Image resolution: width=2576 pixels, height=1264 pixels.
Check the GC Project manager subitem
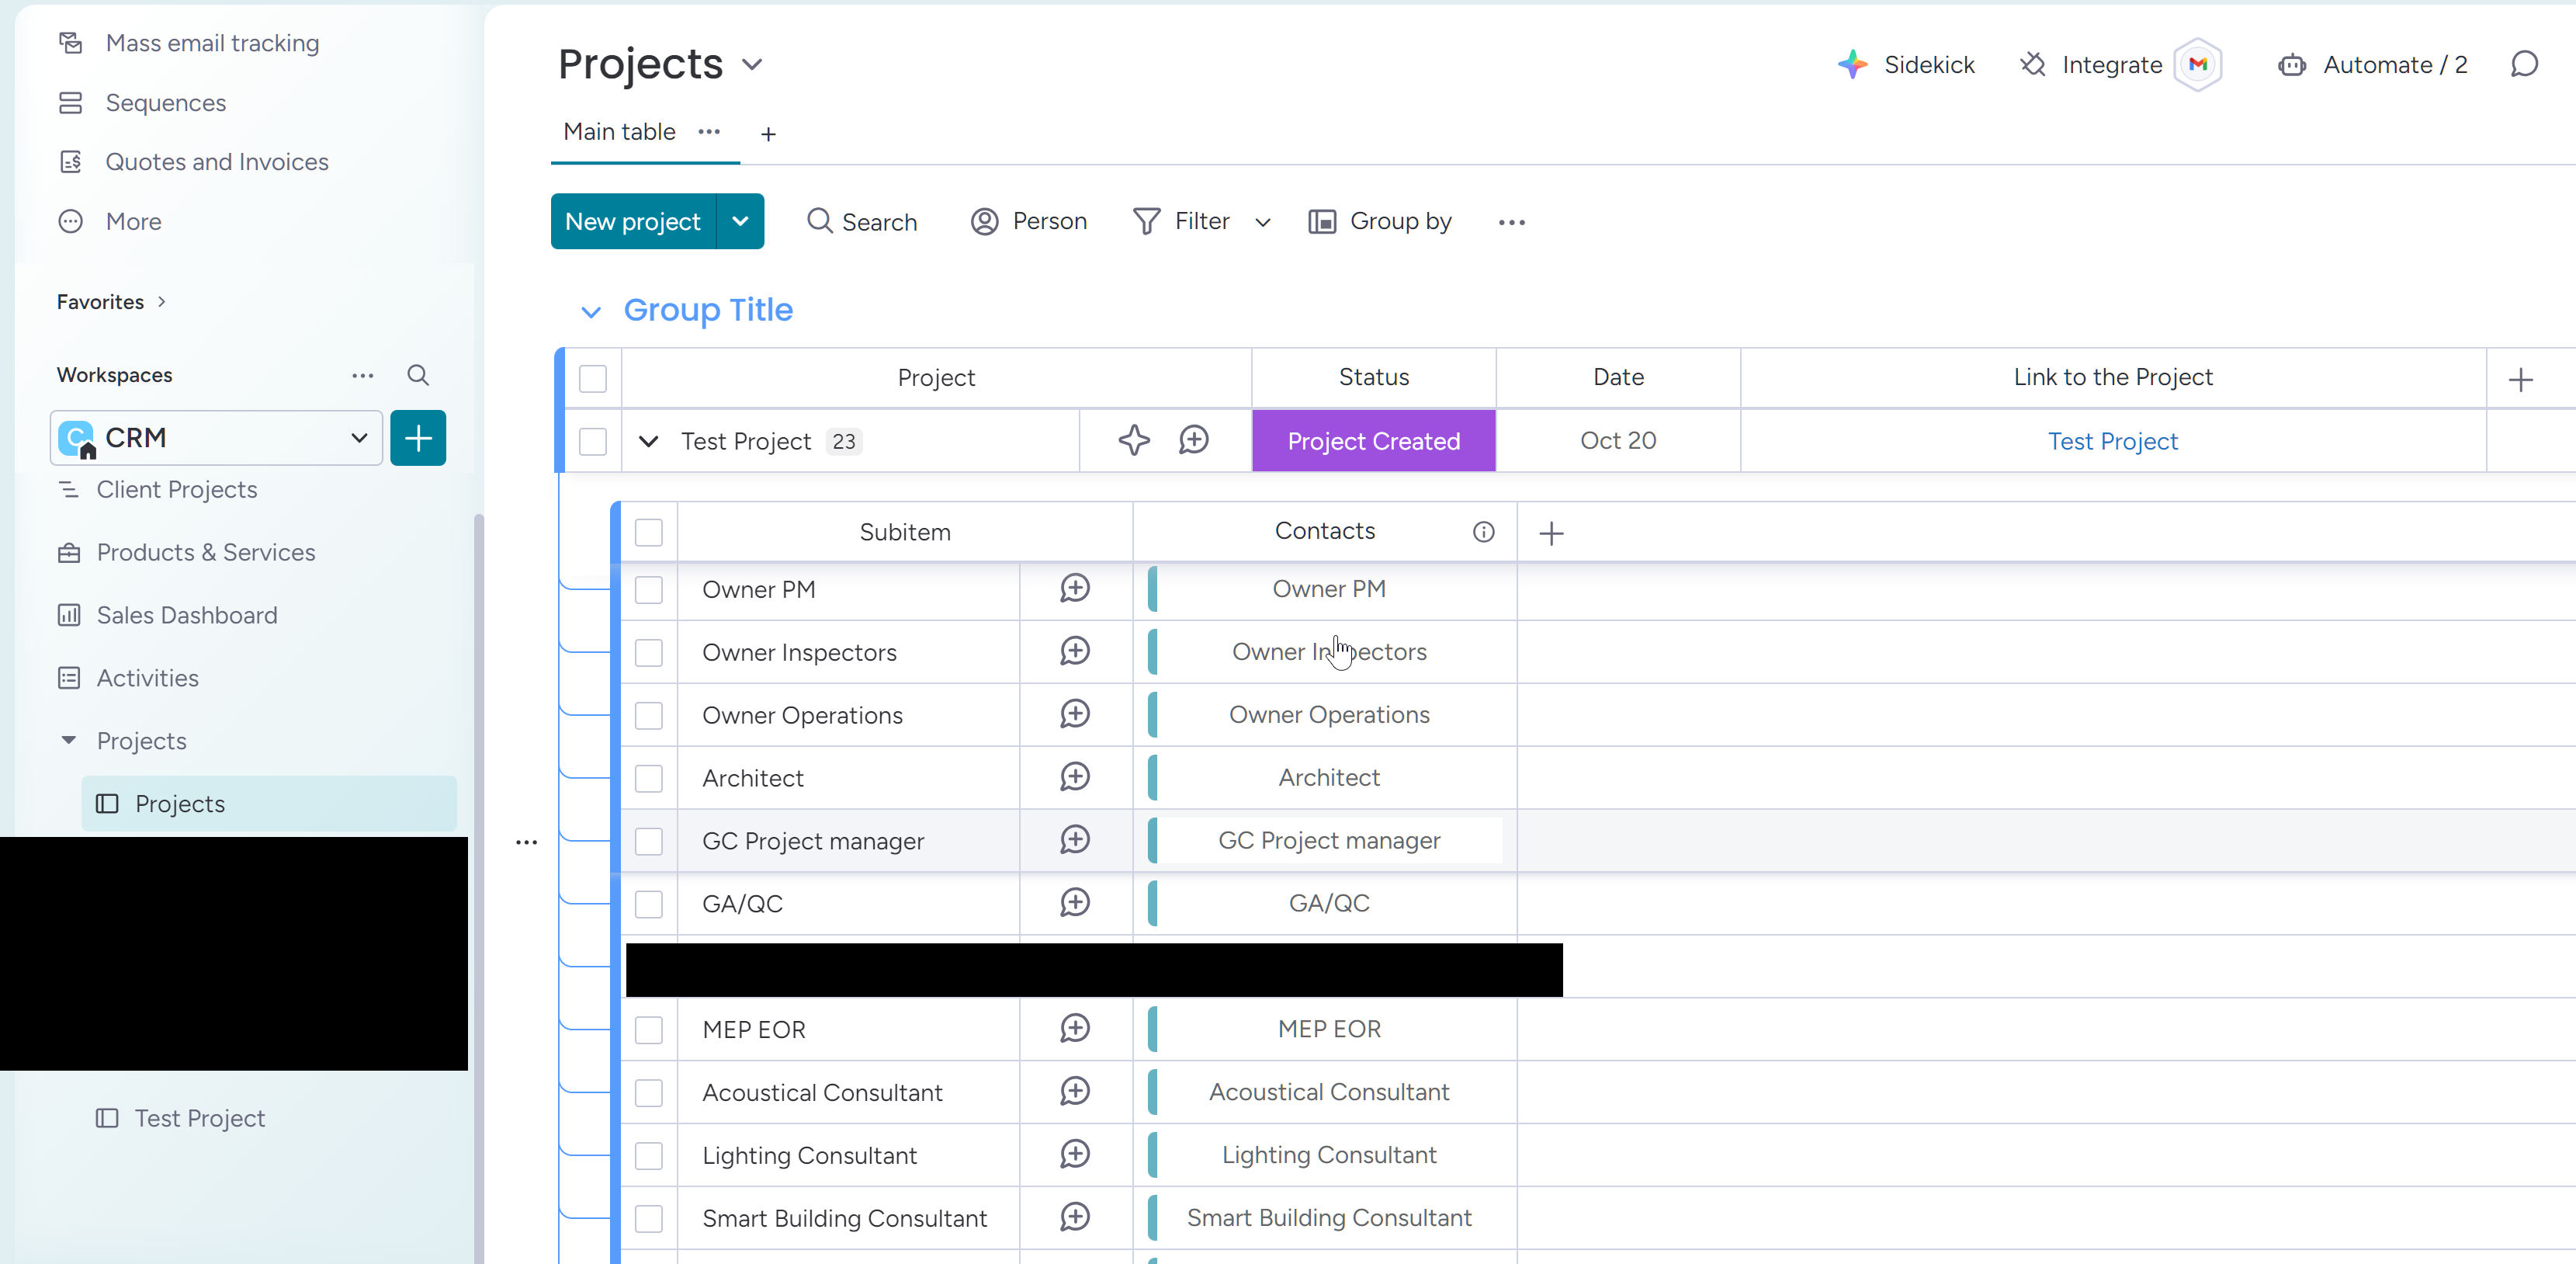(649, 842)
